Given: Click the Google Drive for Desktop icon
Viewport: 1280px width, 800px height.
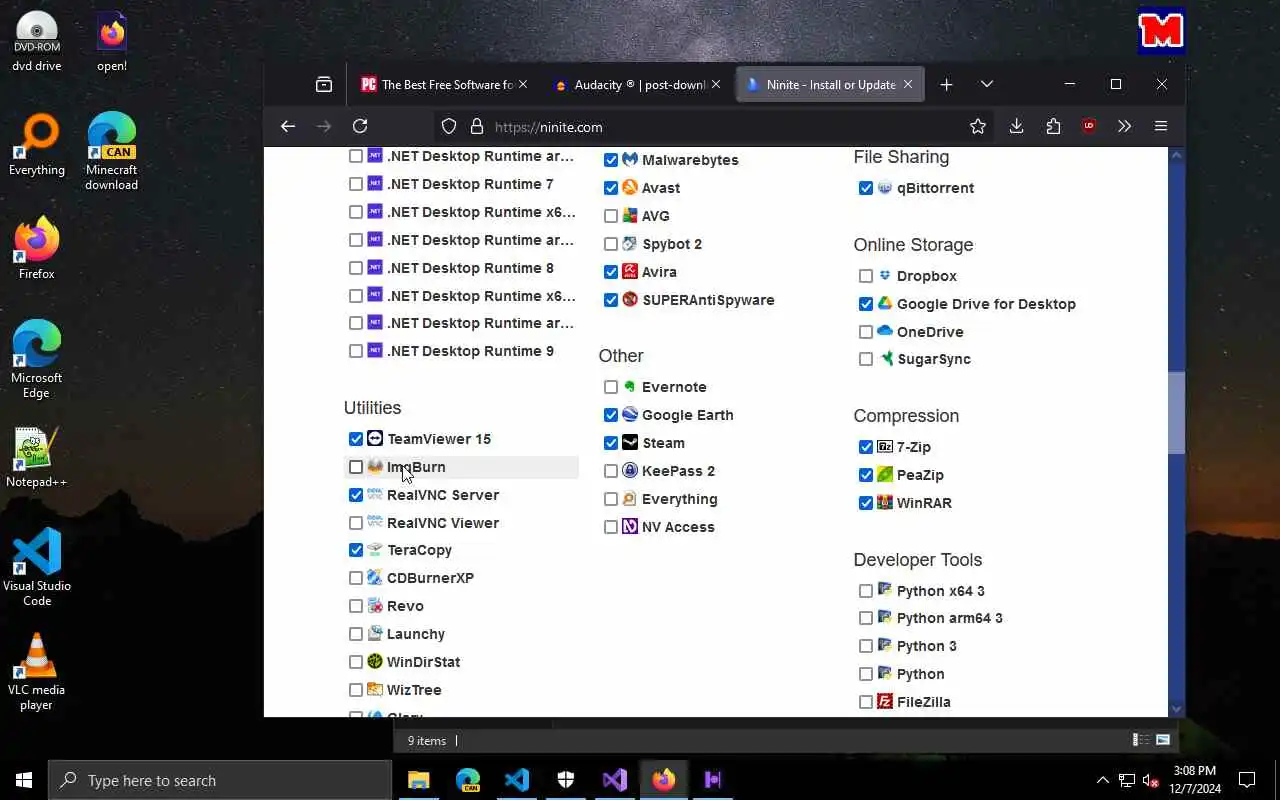Looking at the screenshot, I should click(885, 304).
